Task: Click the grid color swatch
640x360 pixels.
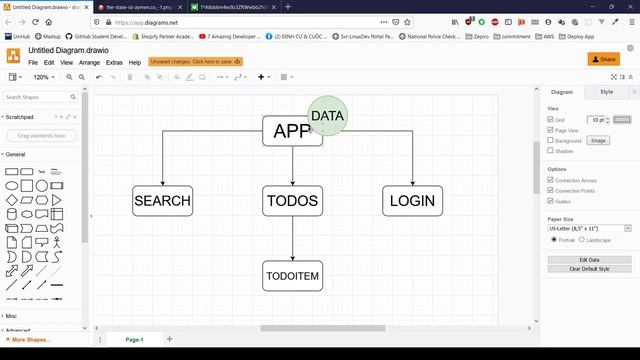Action: [x=622, y=120]
